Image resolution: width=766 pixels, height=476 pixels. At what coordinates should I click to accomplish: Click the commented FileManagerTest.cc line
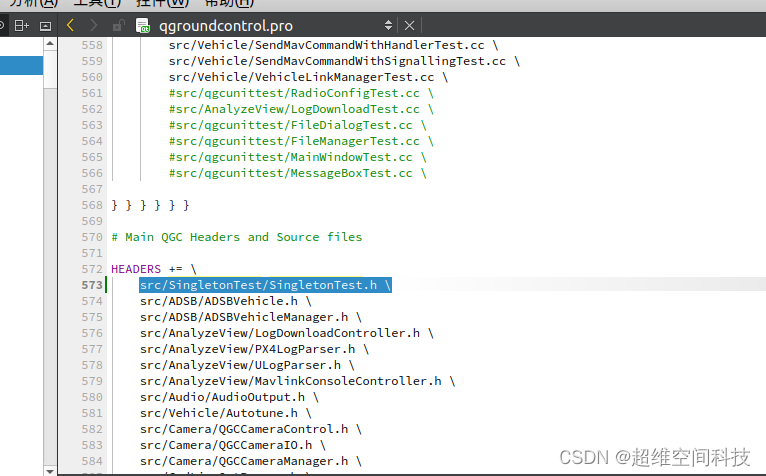click(x=301, y=141)
